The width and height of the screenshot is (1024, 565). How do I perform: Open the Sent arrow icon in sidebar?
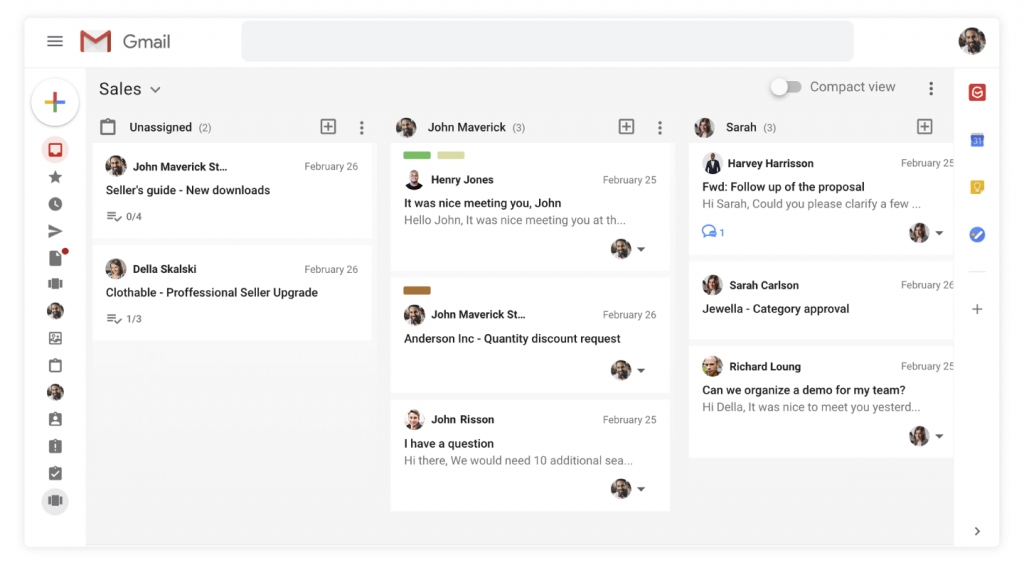(56, 231)
